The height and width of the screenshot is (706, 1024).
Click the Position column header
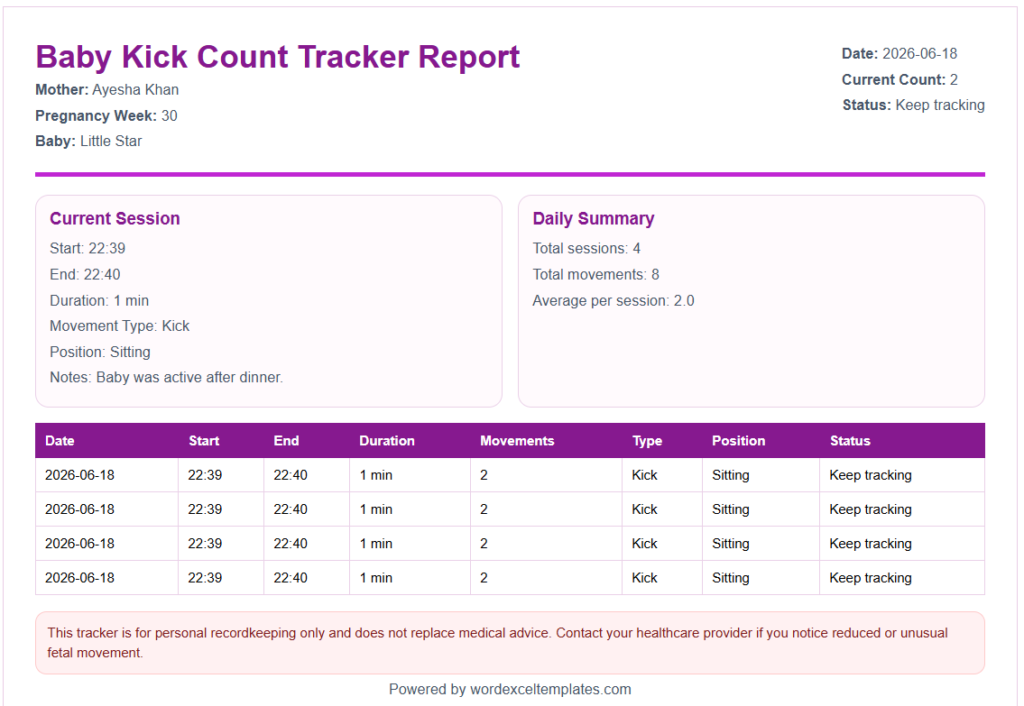point(738,441)
